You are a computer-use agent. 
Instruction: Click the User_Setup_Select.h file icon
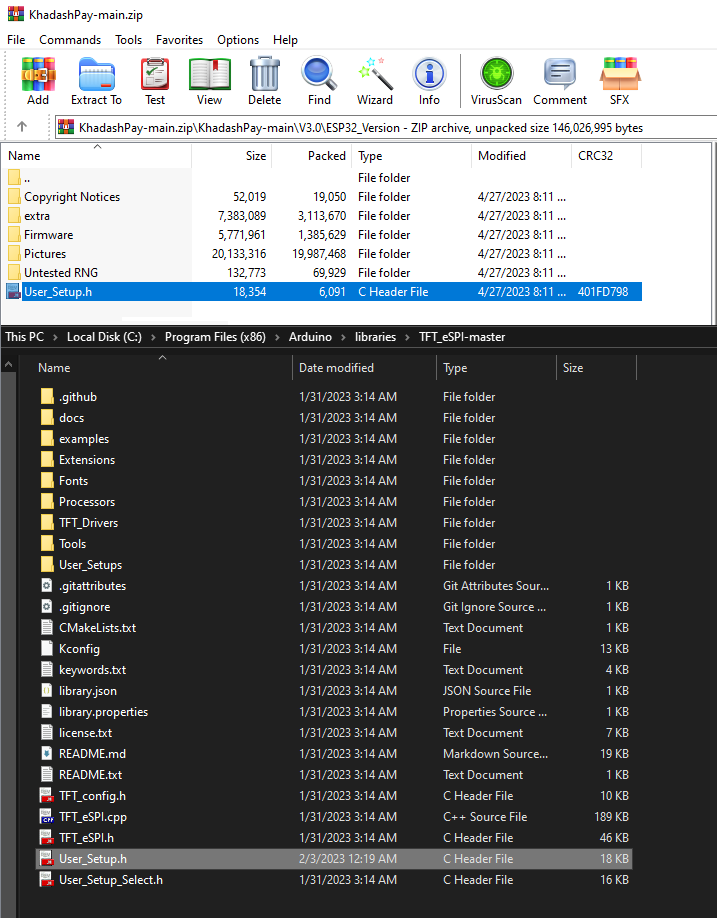coord(47,879)
